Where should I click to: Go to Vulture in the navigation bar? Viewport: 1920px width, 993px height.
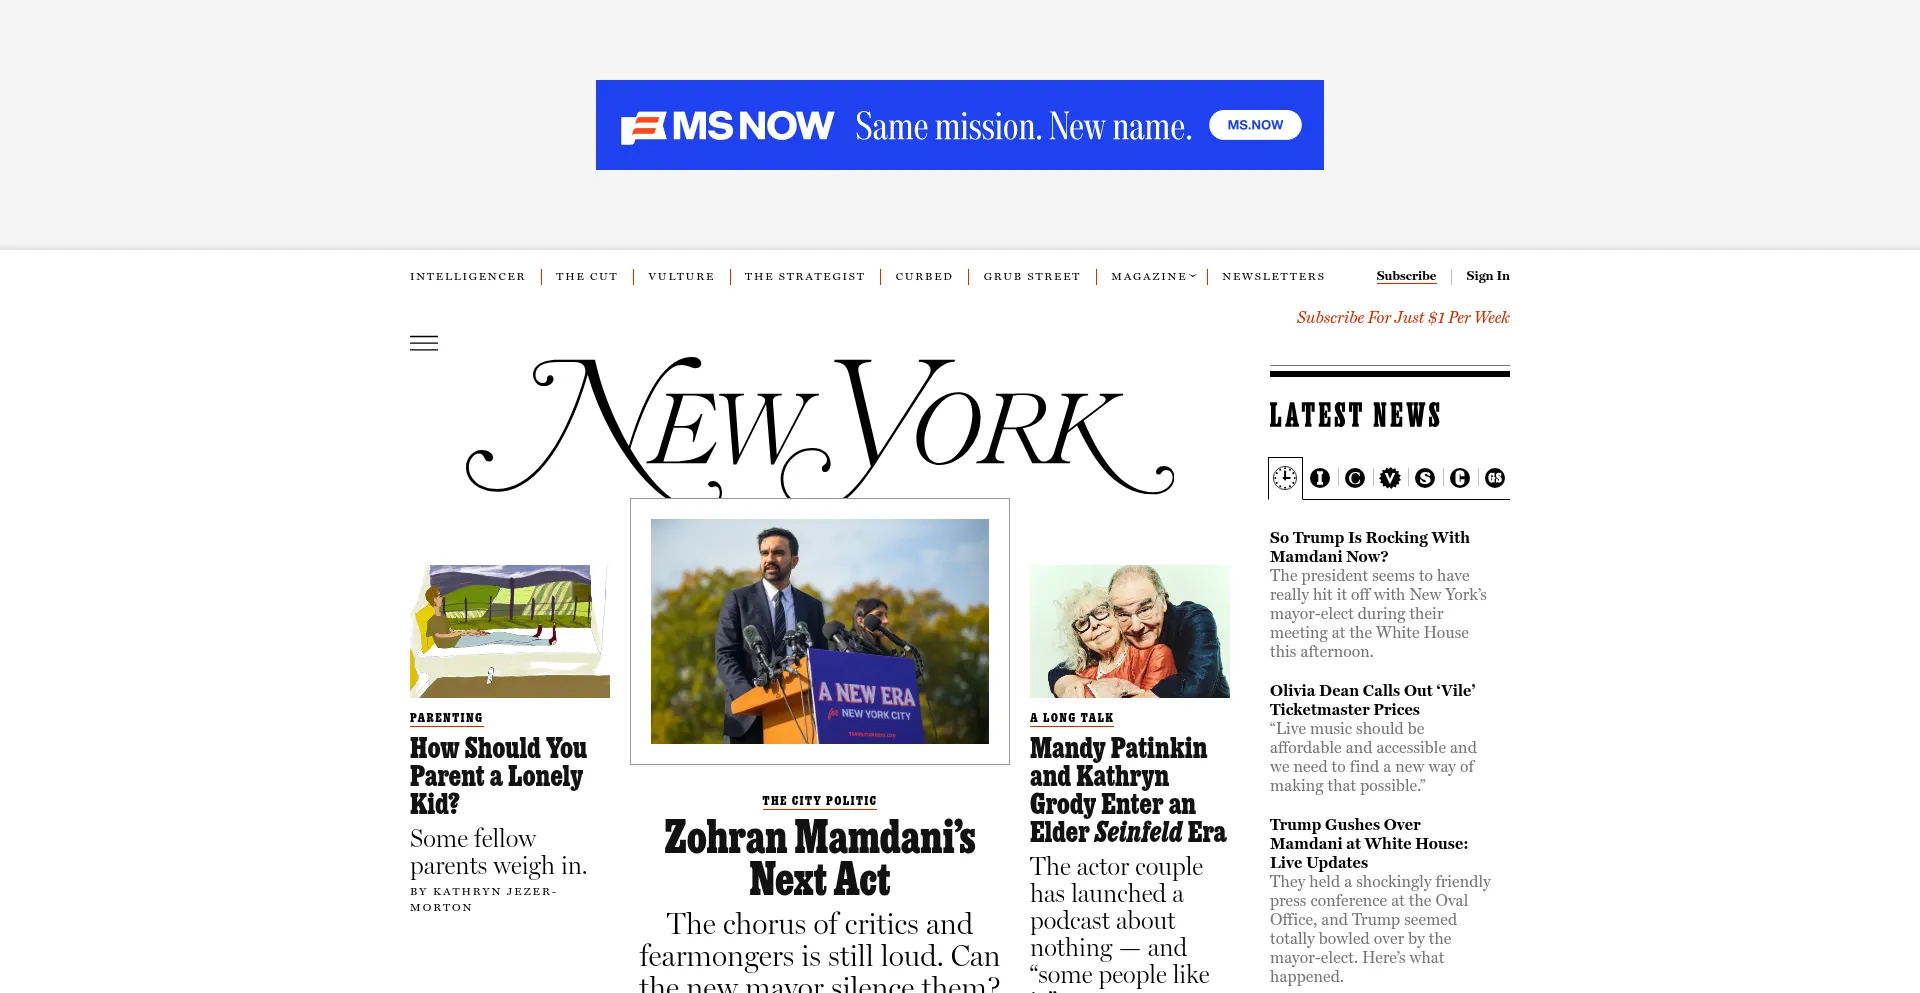[681, 277]
